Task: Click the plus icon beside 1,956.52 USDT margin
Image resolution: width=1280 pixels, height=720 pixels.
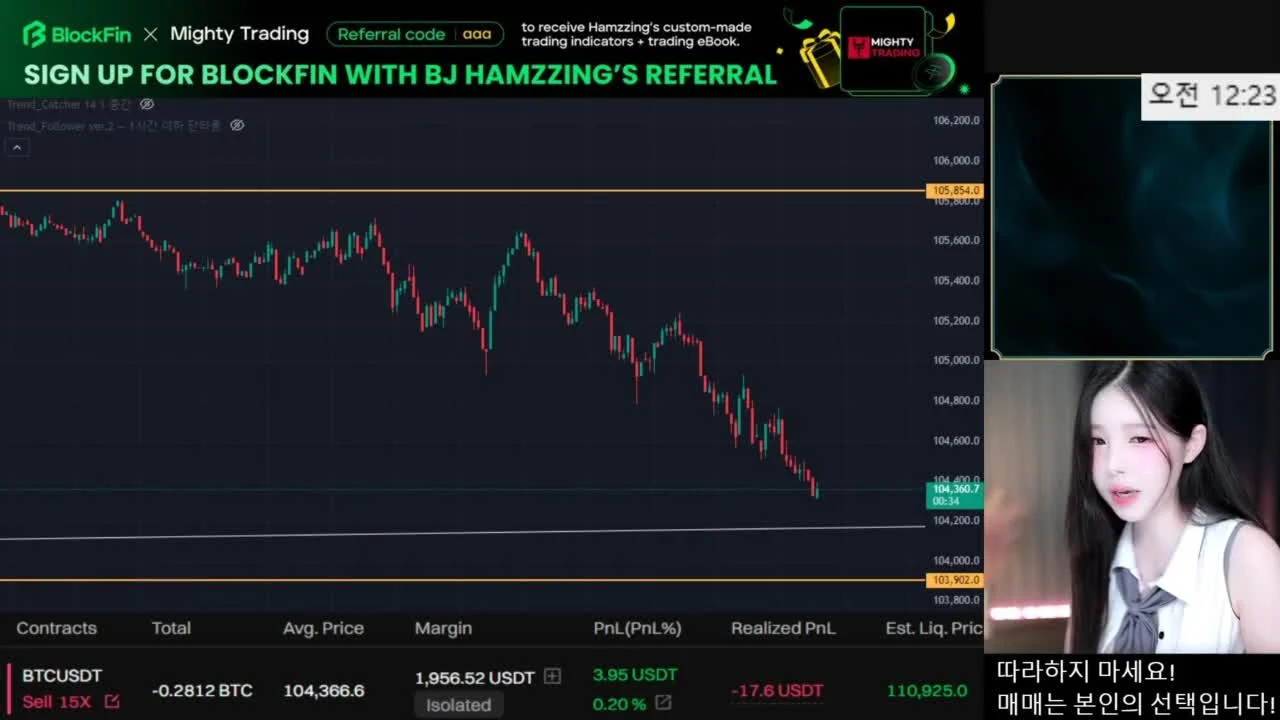Action: (552, 677)
